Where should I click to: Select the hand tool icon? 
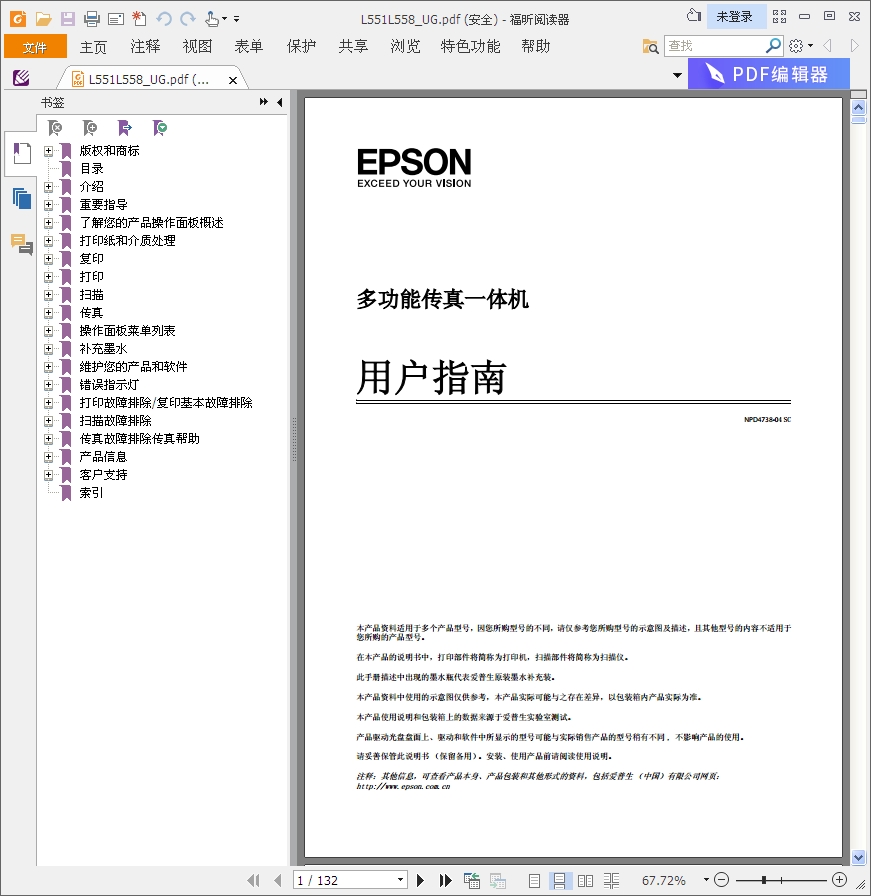(x=212, y=19)
